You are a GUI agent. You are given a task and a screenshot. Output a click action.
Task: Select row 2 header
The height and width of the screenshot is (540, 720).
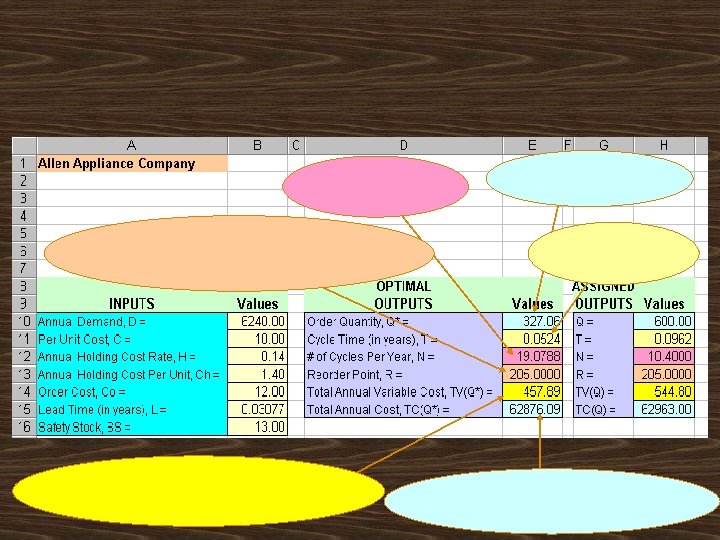point(24,181)
